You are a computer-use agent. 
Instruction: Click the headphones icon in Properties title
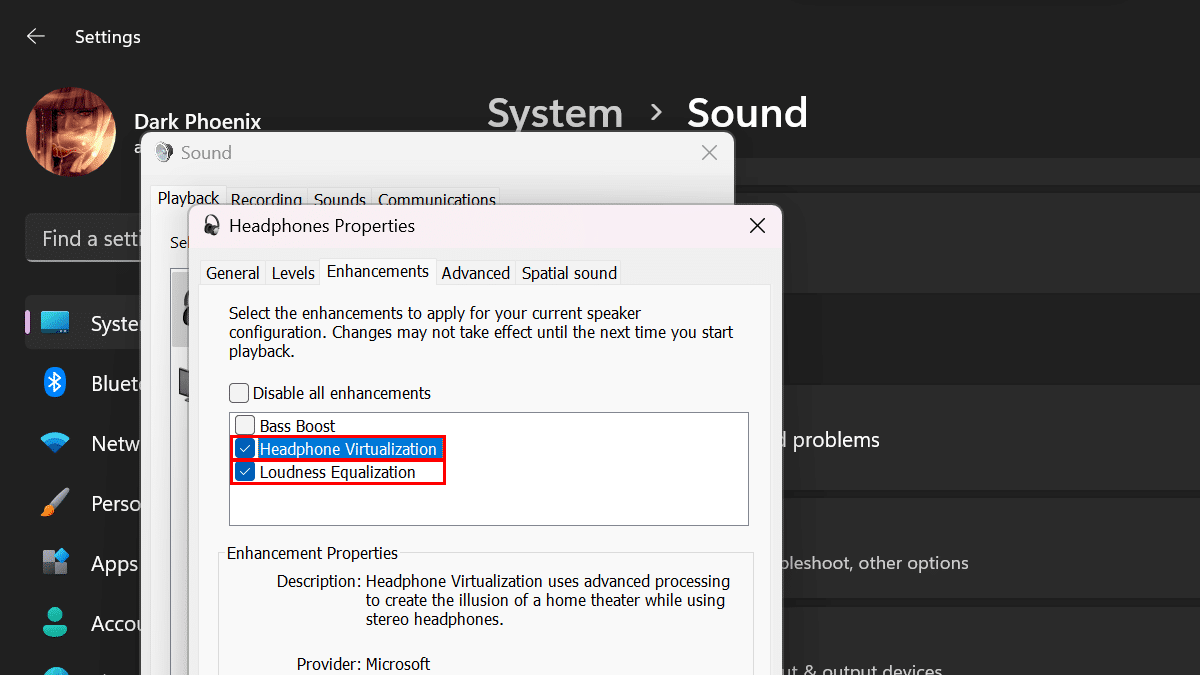[x=212, y=226]
